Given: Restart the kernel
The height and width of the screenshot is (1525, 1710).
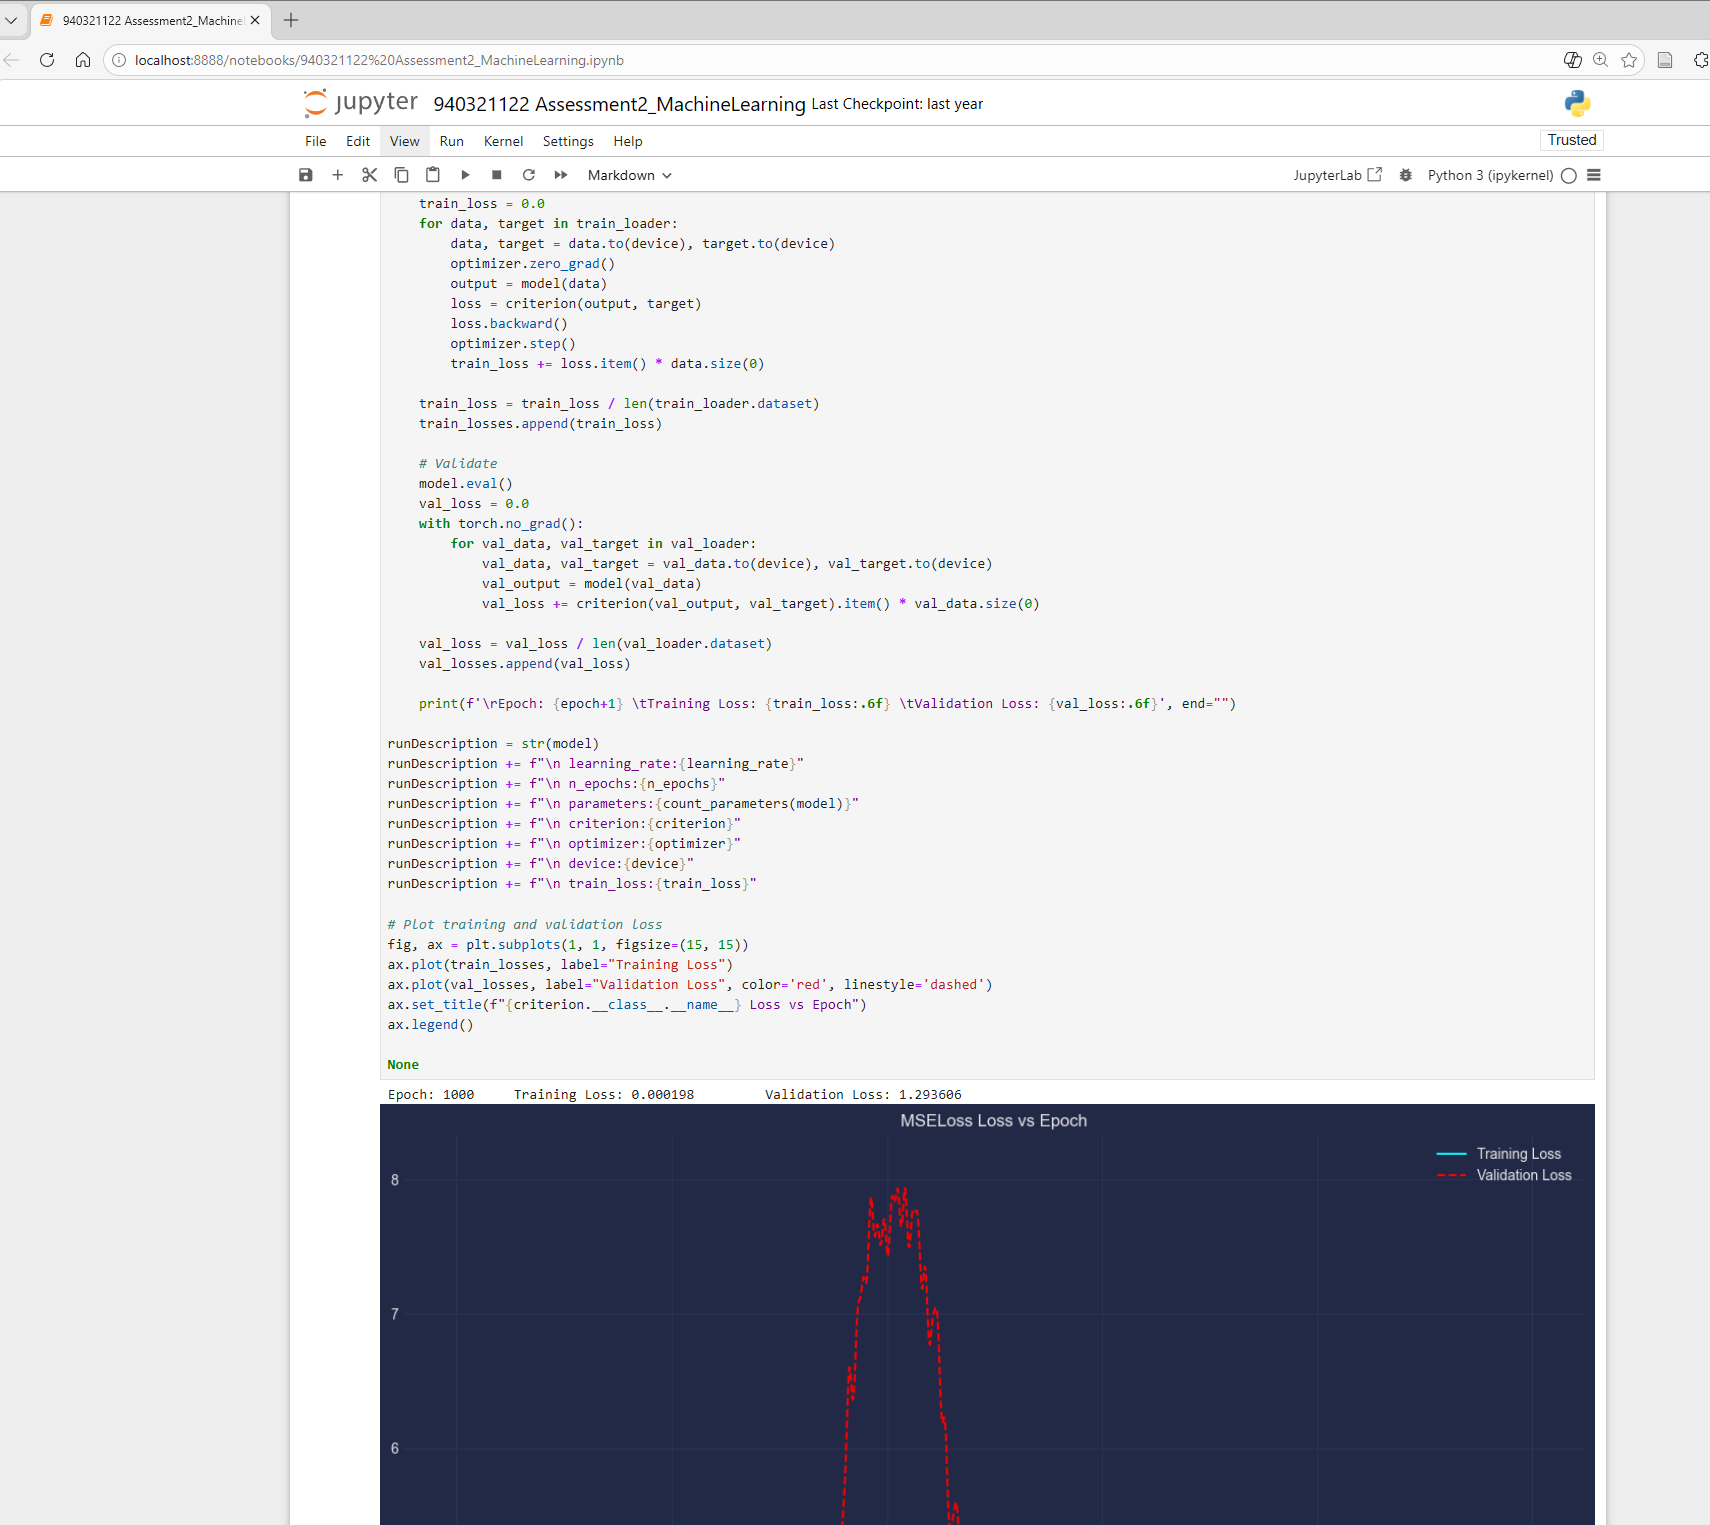Looking at the screenshot, I should [x=529, y=175].
